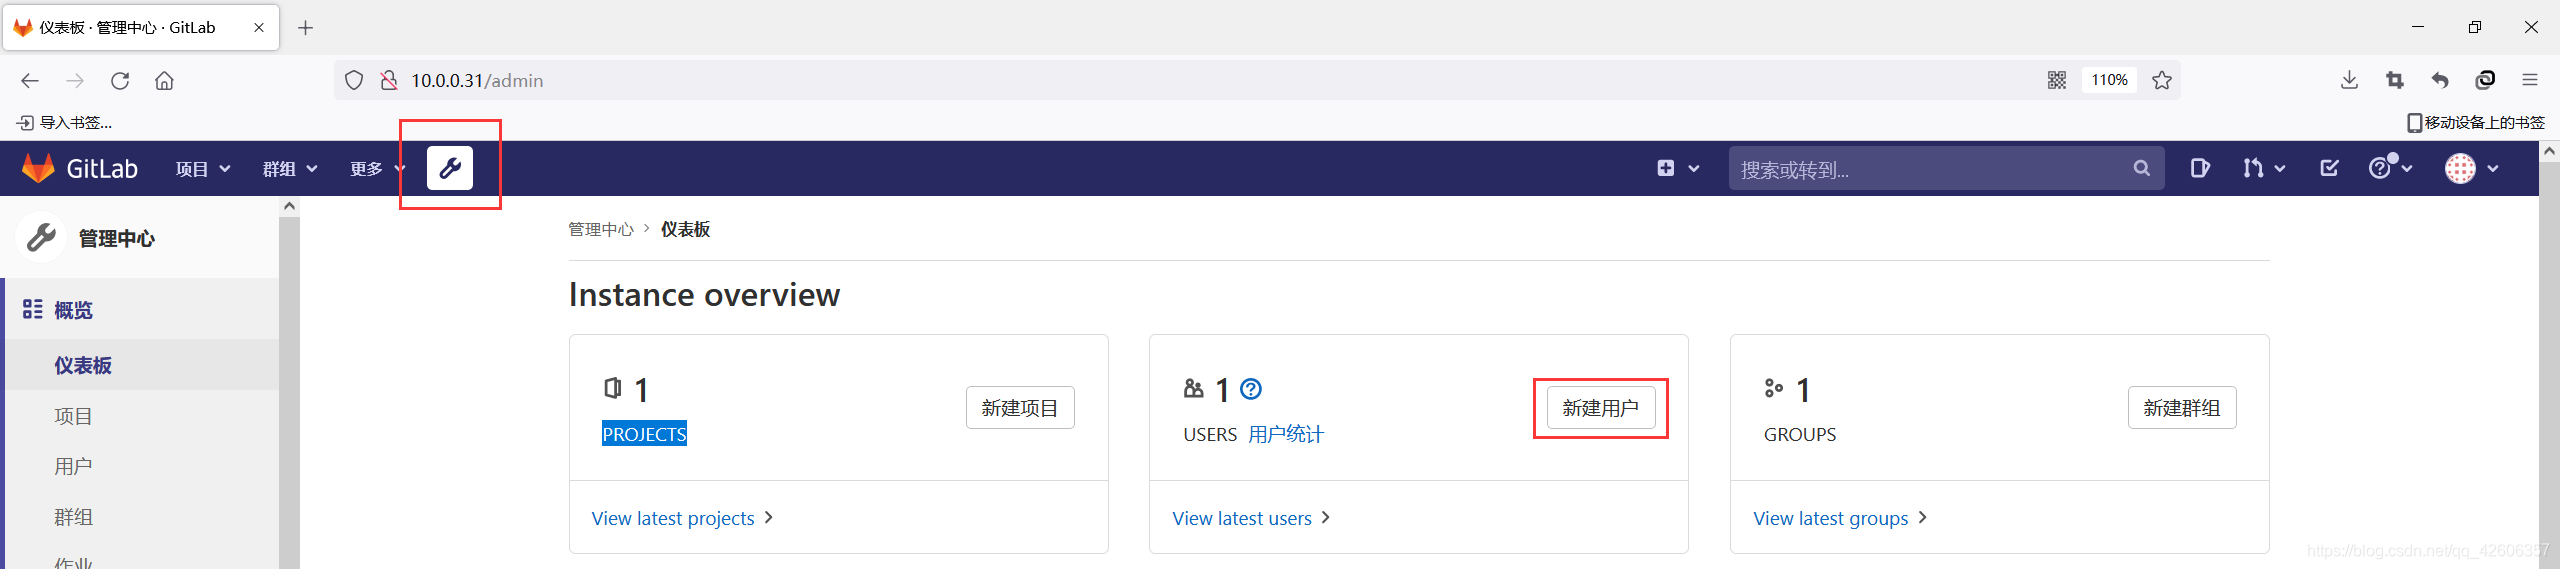The image size is (2560, 569).
Task: Open View latest users link
Action: point(1251,518)
